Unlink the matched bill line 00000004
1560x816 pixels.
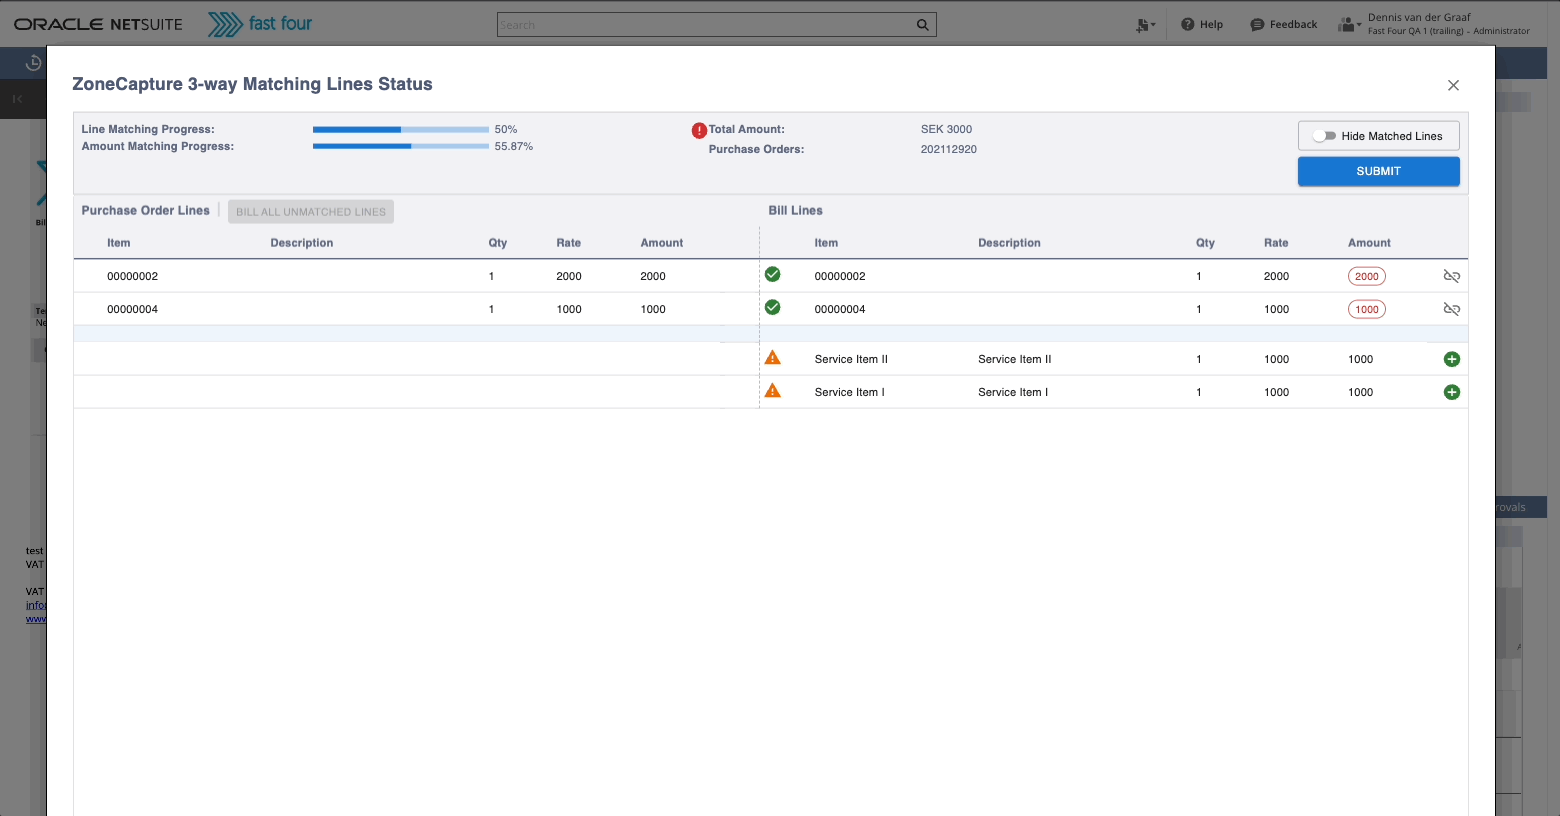pyautogui.click(x=1451, y=309)
